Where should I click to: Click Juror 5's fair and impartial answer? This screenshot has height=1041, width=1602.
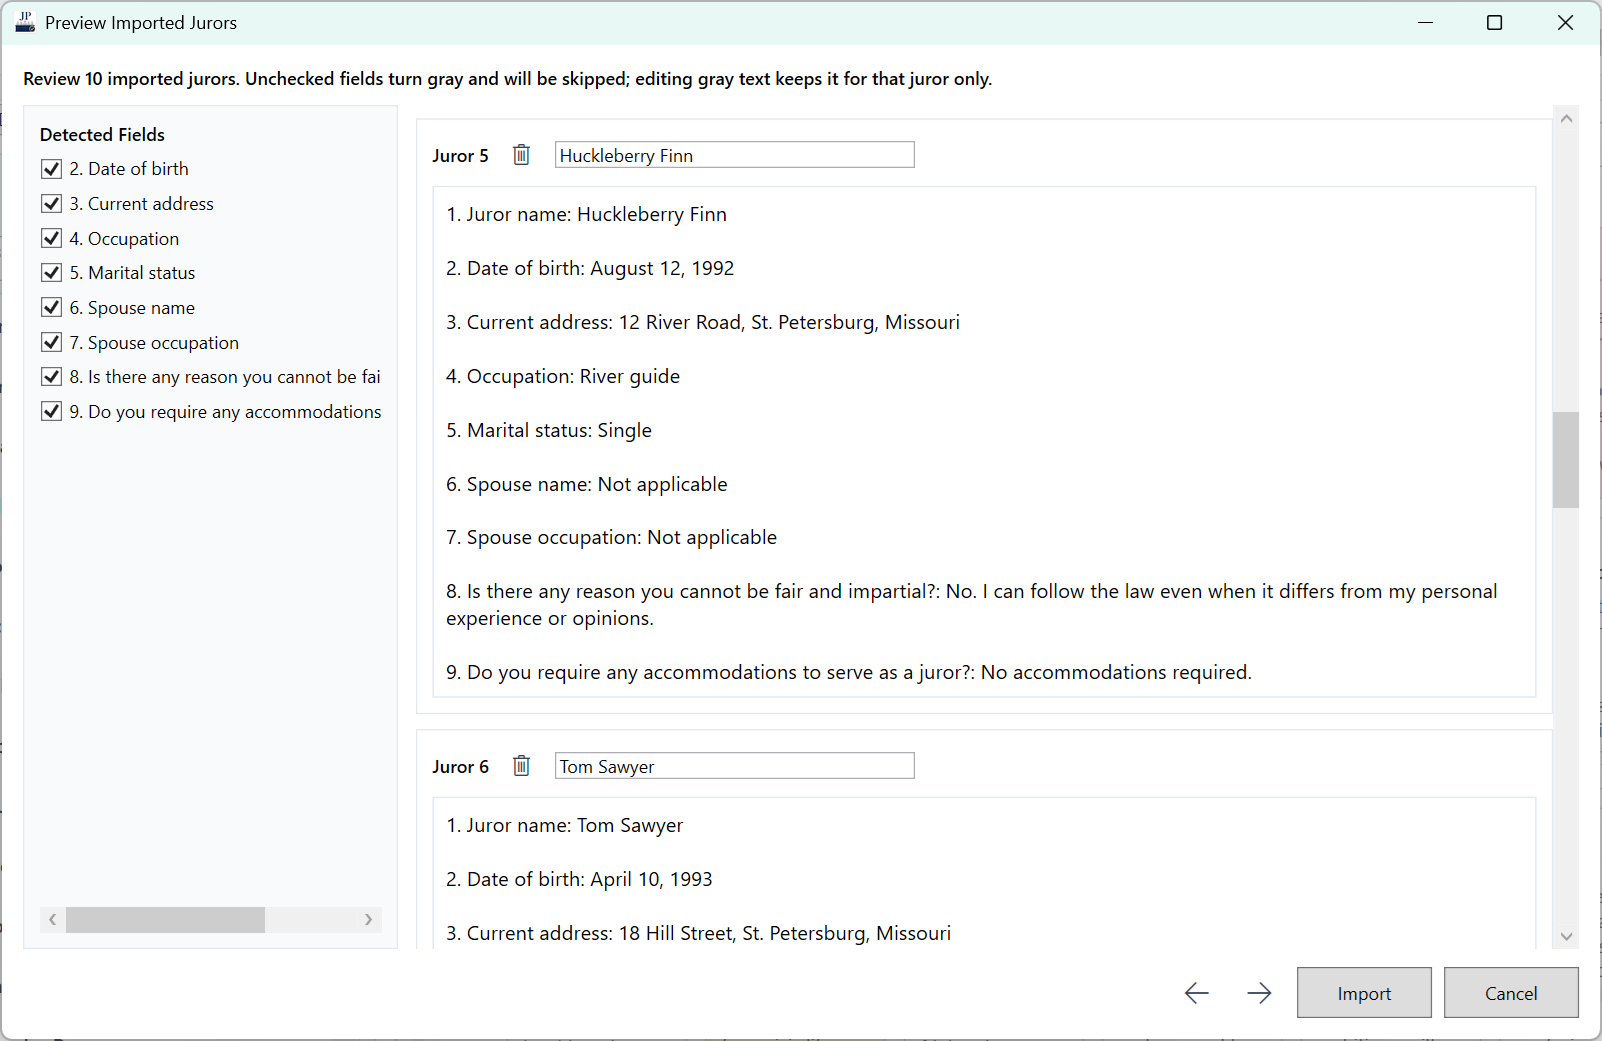click(972, 605)
